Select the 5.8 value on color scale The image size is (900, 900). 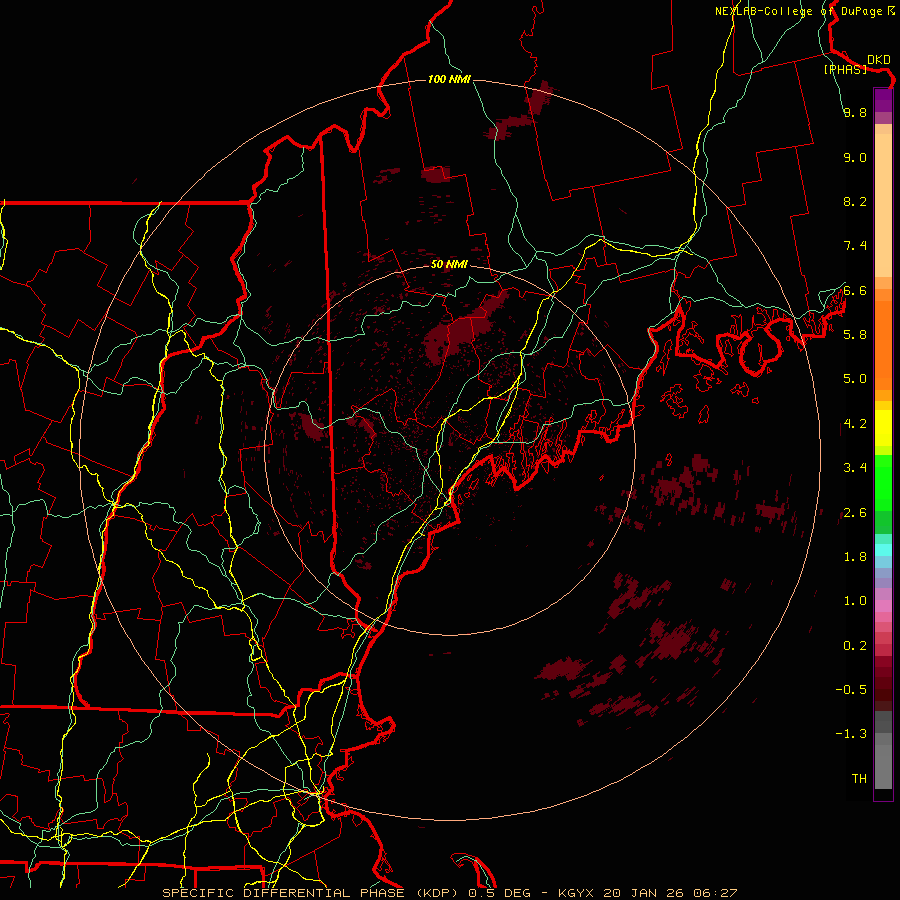855,334
